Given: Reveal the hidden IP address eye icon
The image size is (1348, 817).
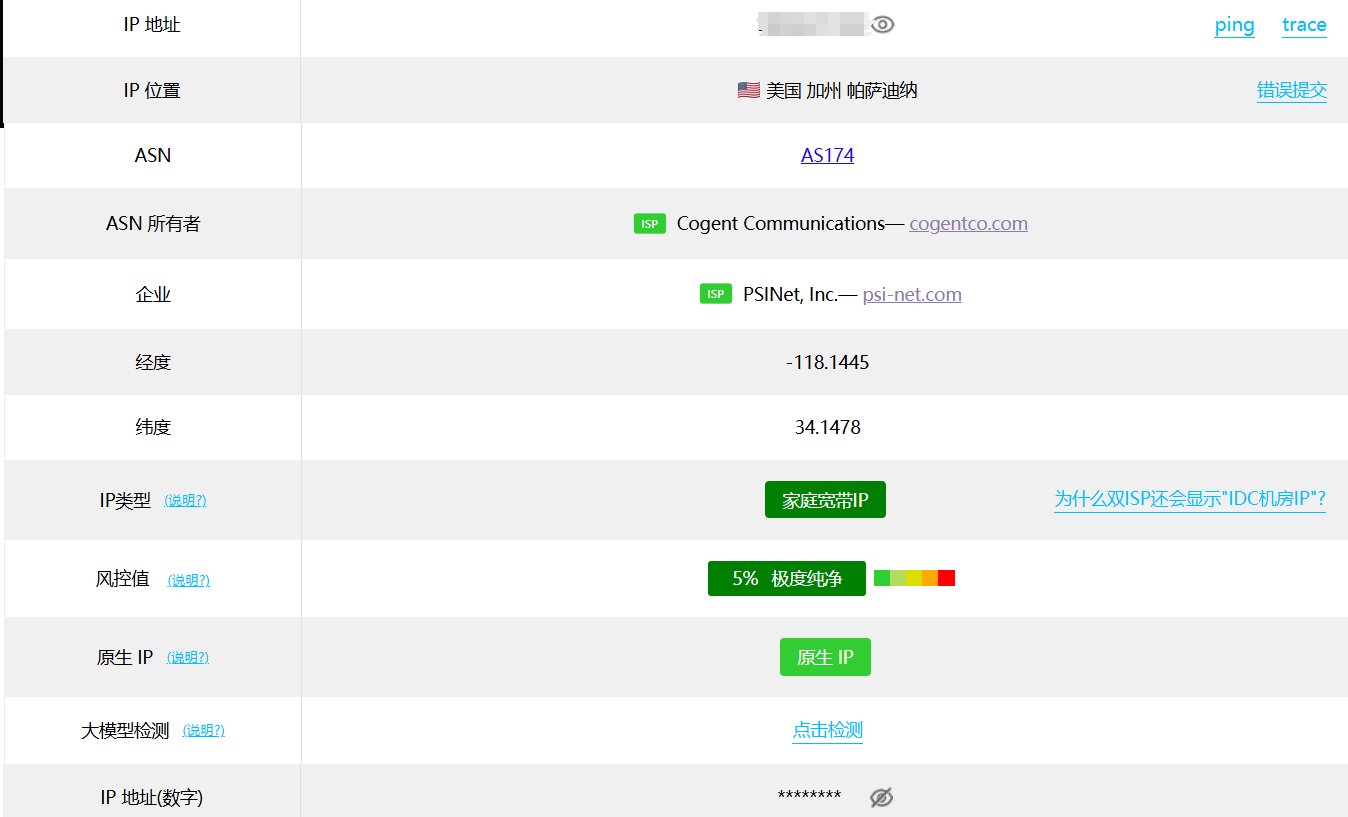Looking at the screenshot, I should coord(882,25).
